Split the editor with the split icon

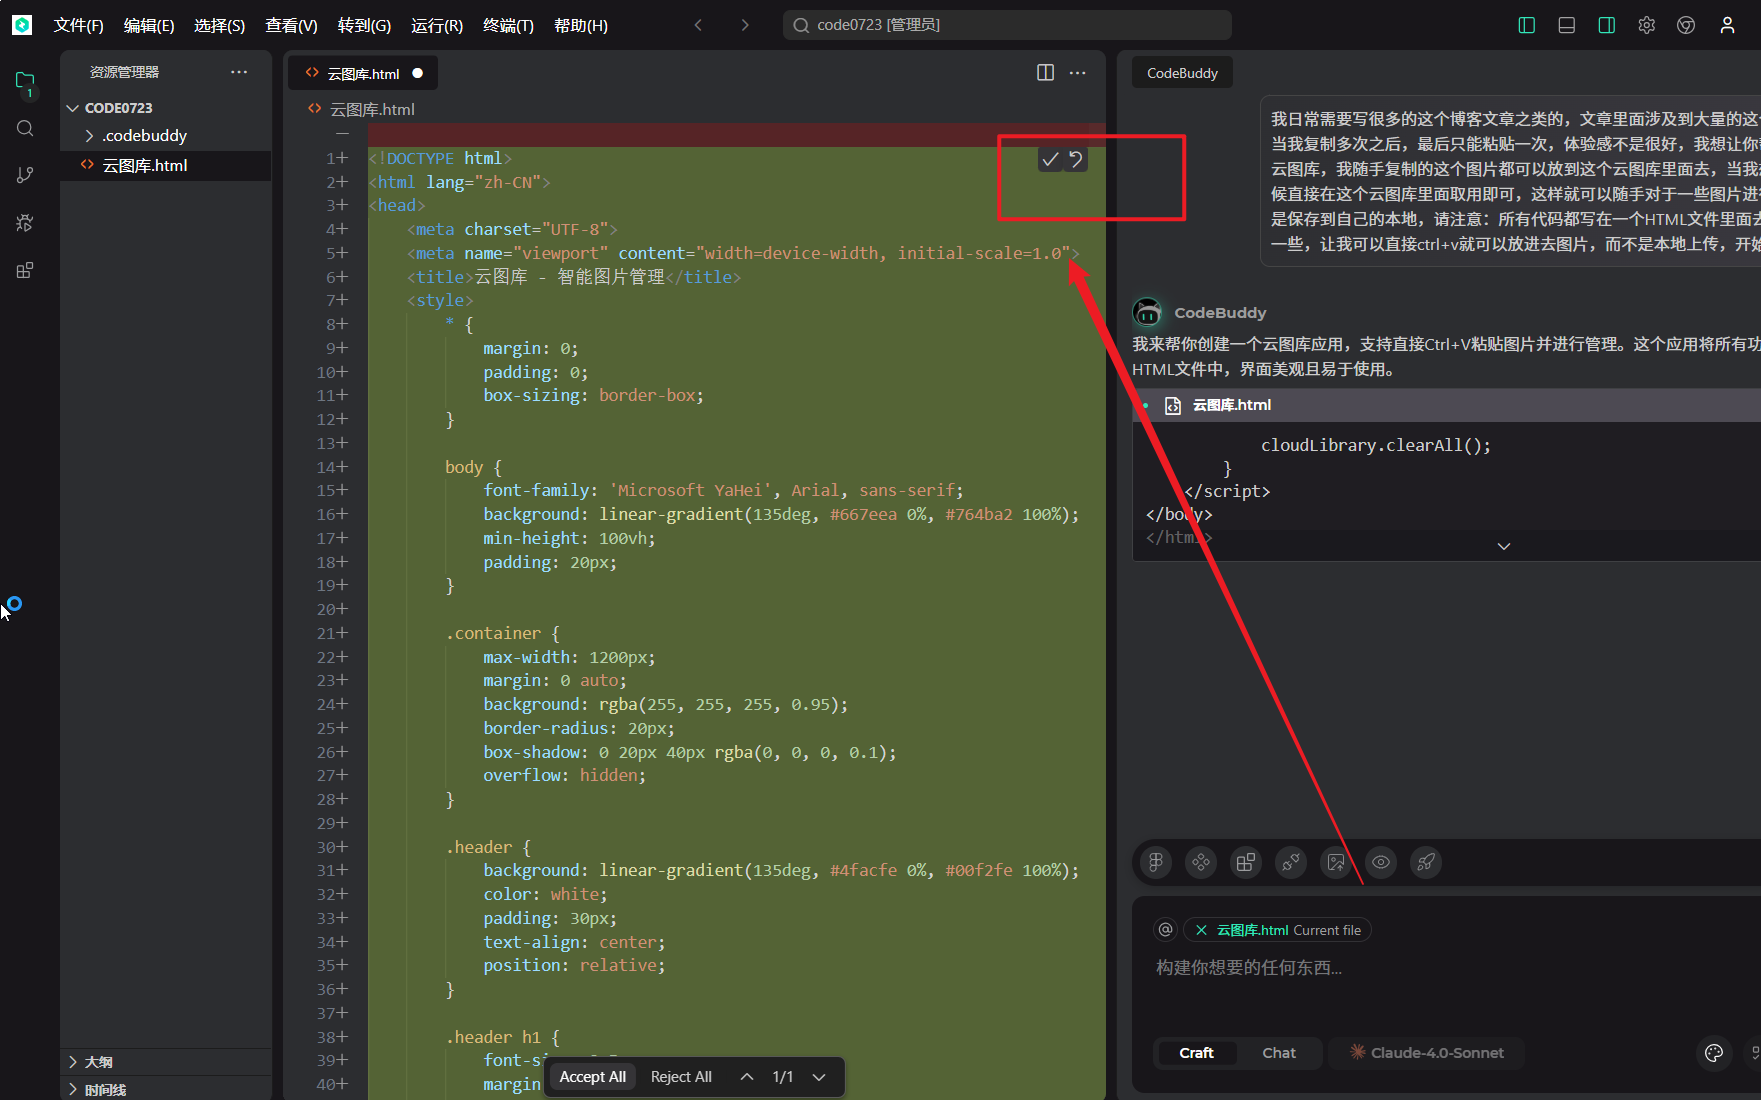[1045, 72]
